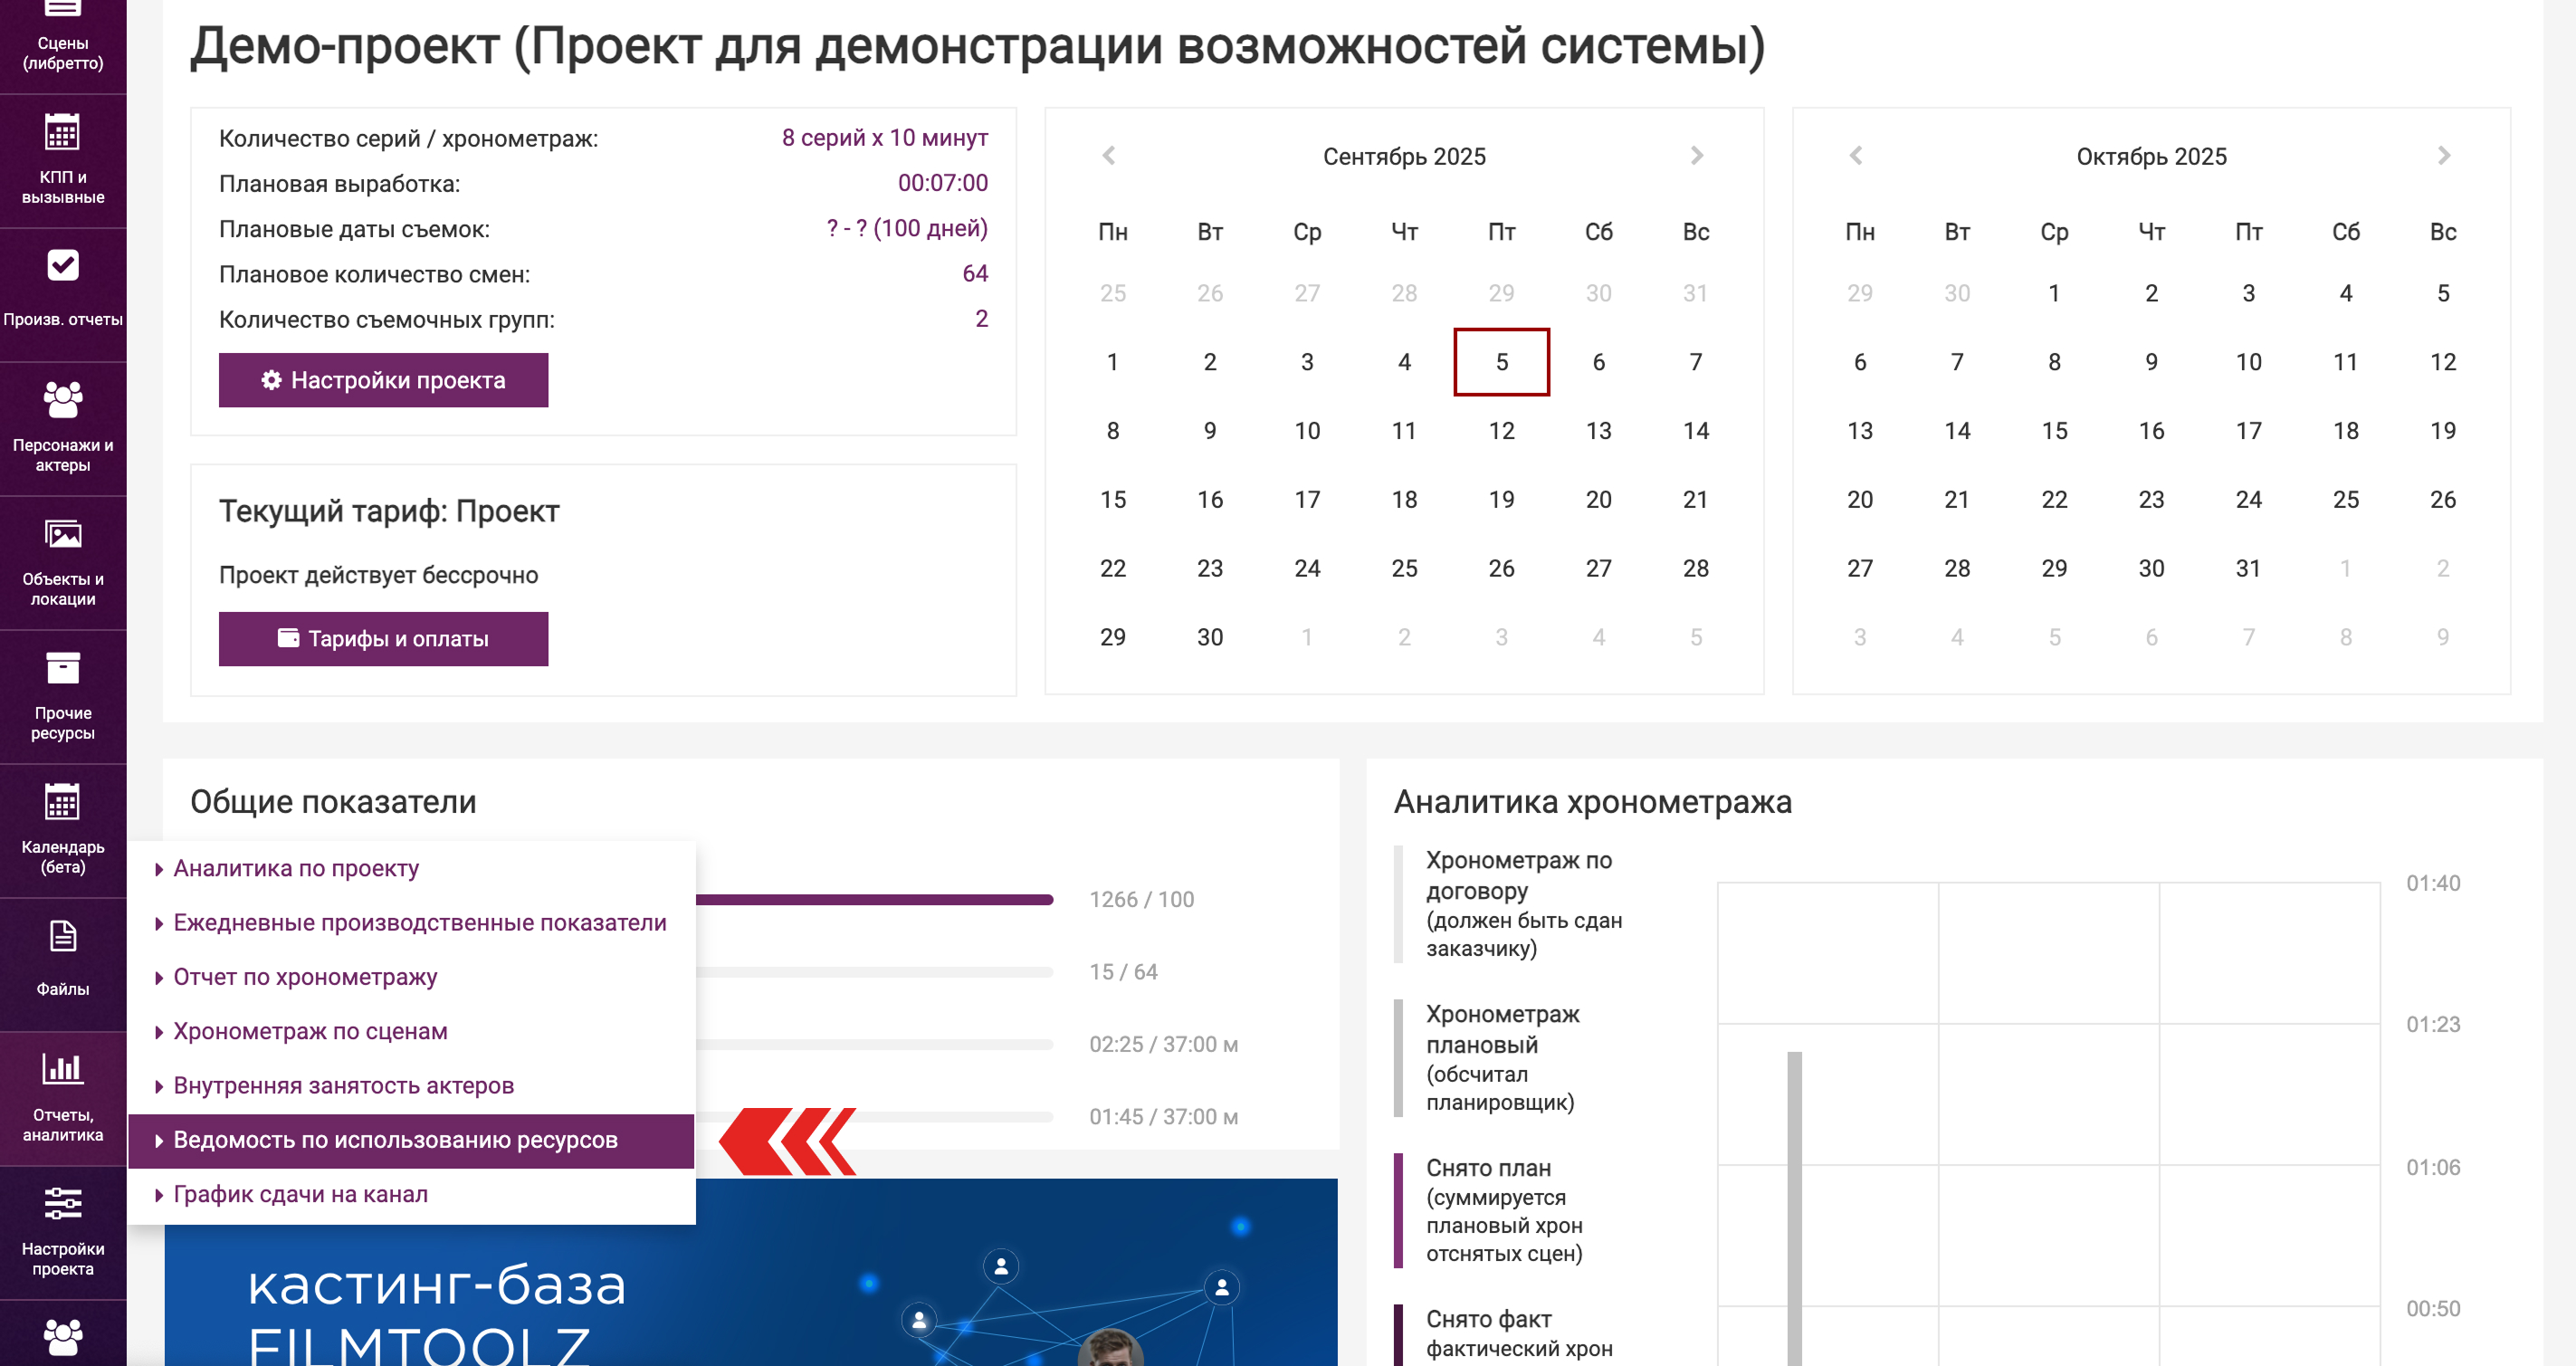The image size is (2576, 1366).
Task: Open the кастинг-база FILMTOOLZ banner
Action: (751, 1272)
